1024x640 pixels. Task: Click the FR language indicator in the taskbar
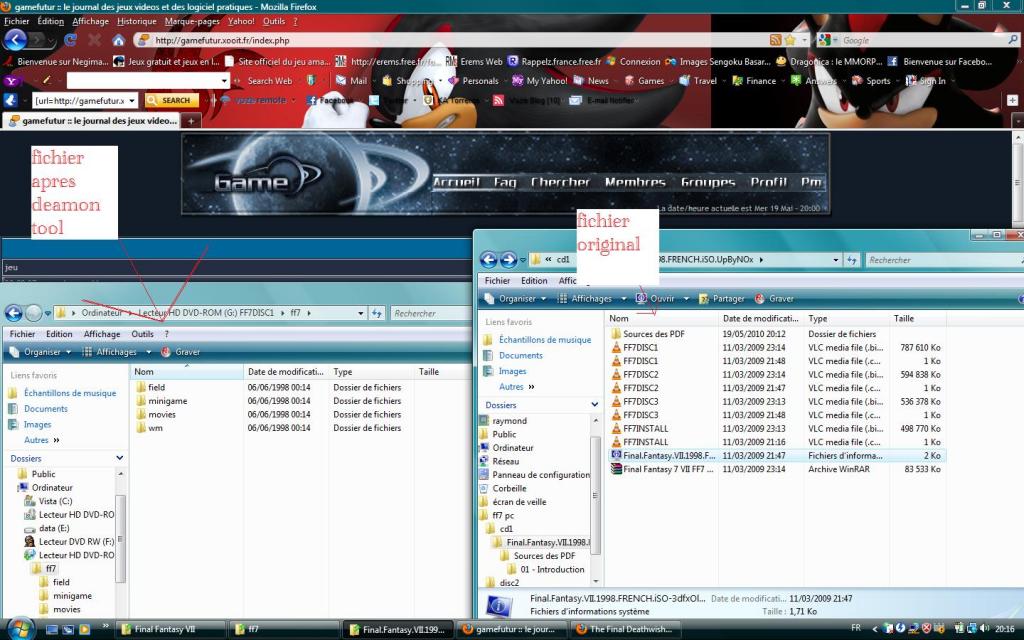[856, 628]
